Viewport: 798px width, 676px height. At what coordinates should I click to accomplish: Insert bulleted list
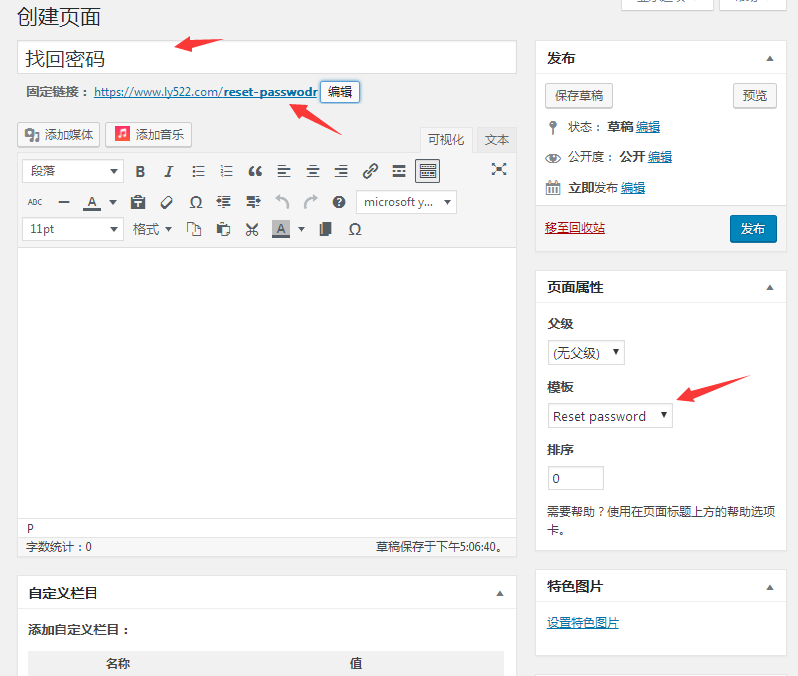click(x=198, y=171)
